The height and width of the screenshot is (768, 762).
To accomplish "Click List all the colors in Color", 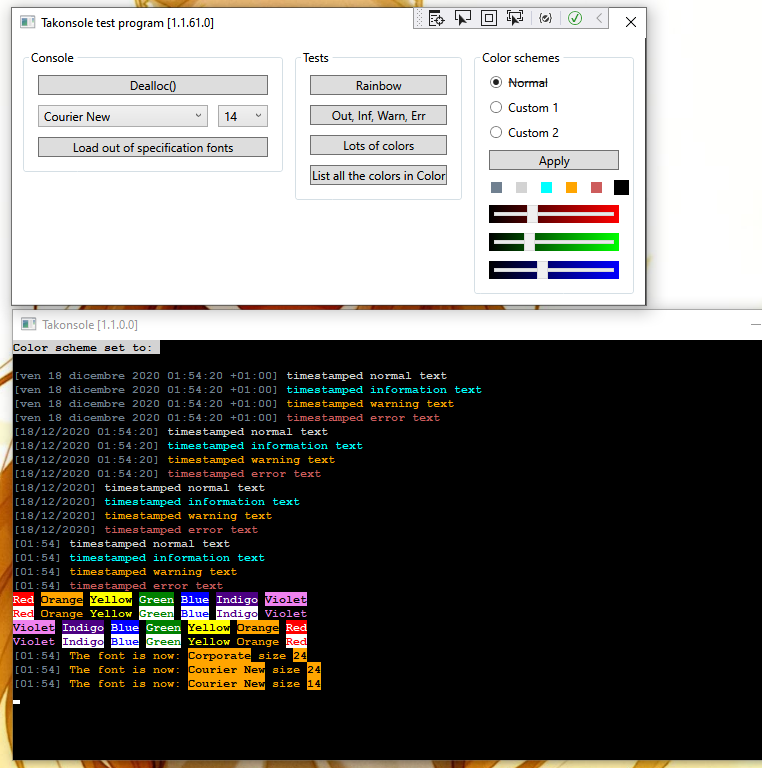I will (378, 175).
